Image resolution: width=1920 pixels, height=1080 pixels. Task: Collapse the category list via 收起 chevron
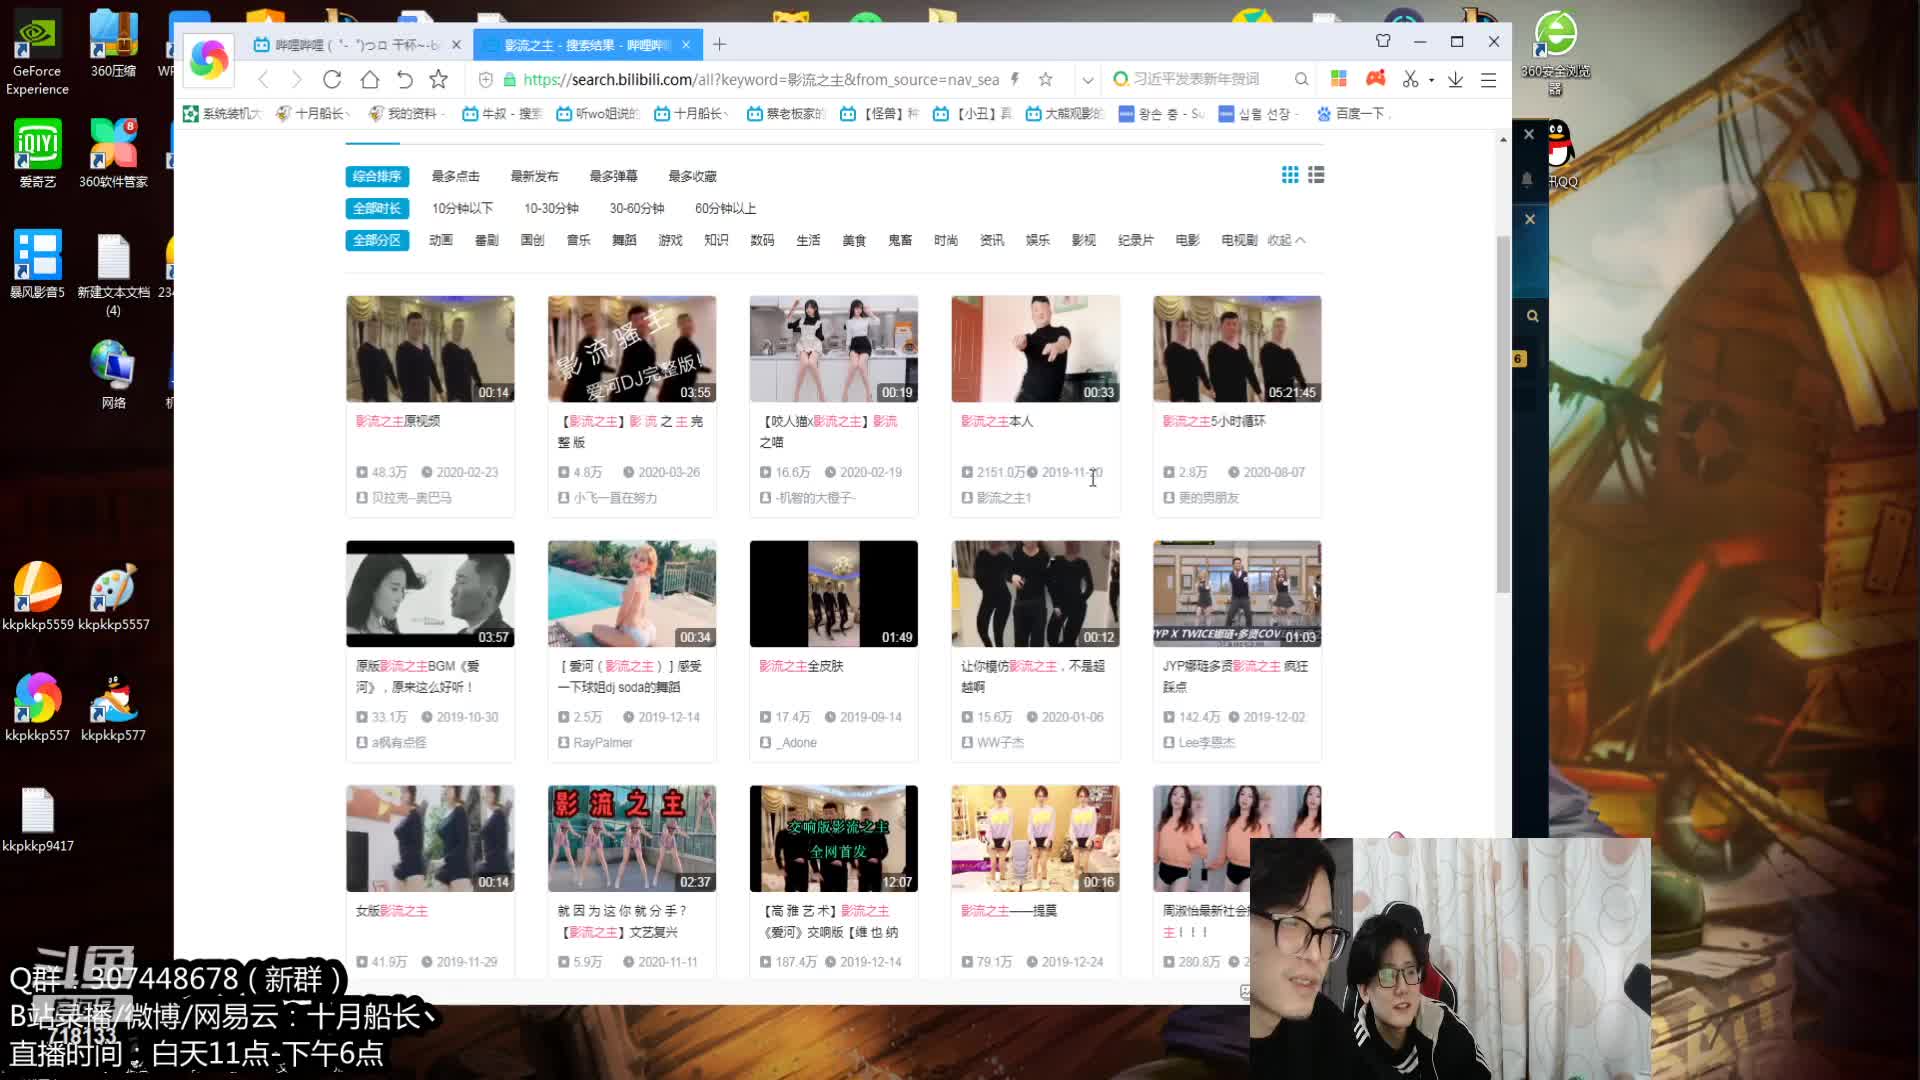coord(1287,240)
